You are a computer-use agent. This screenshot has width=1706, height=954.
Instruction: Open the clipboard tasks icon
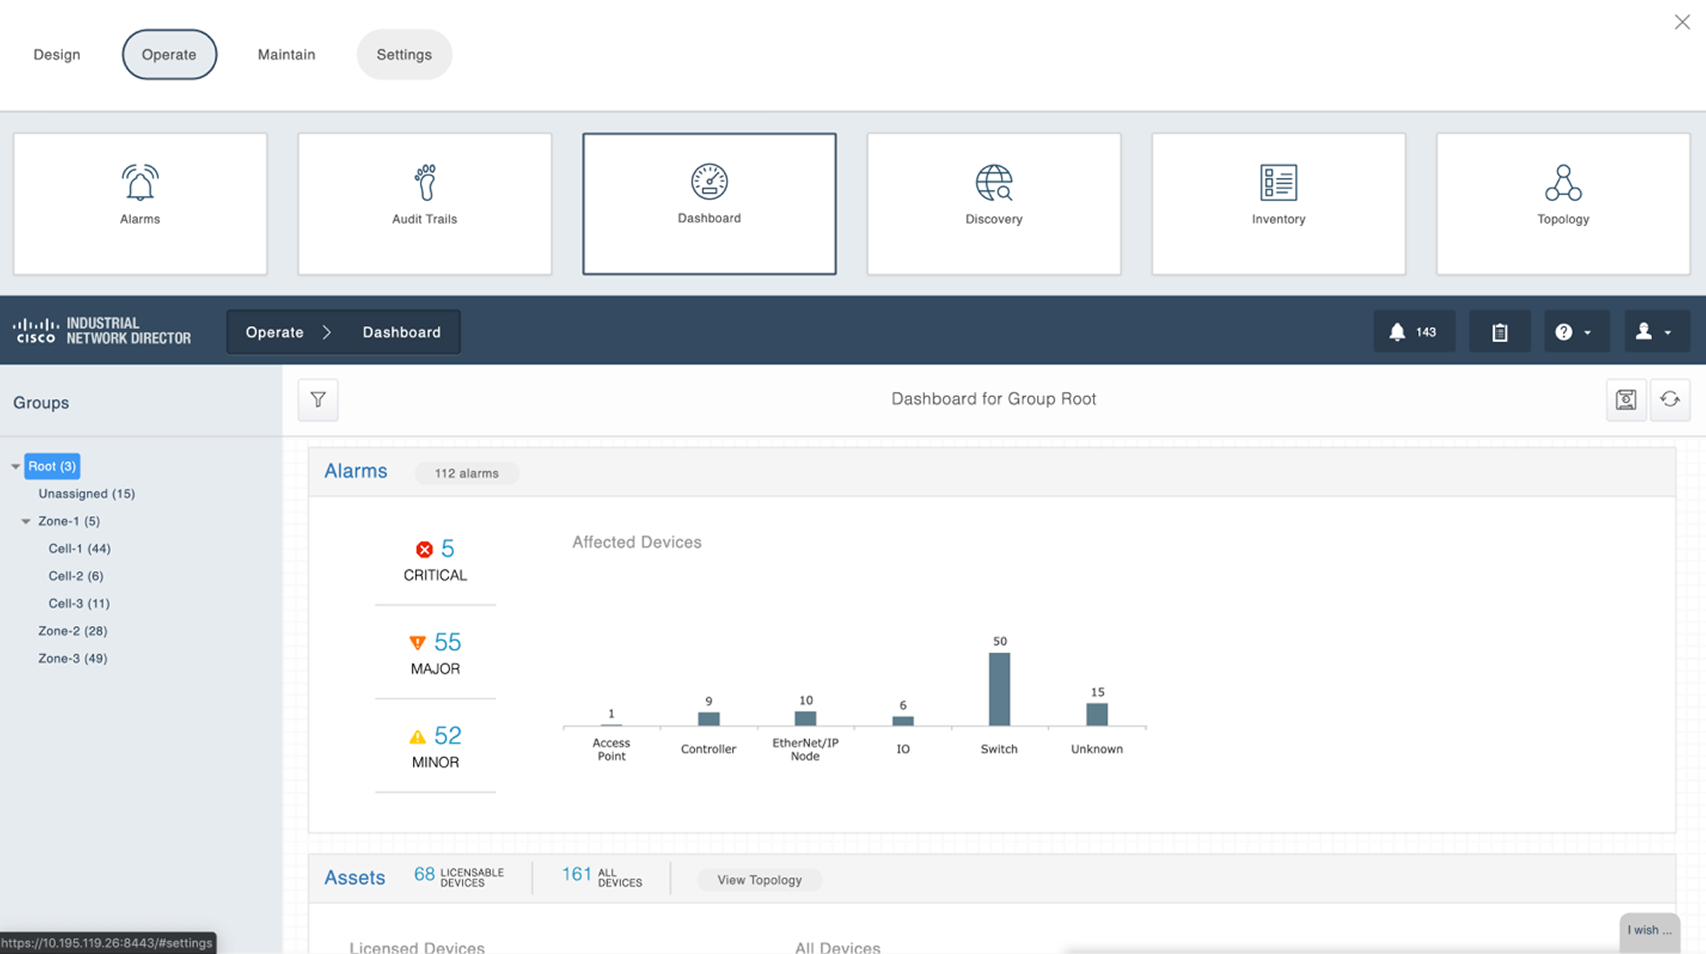tap(1499, 331)
